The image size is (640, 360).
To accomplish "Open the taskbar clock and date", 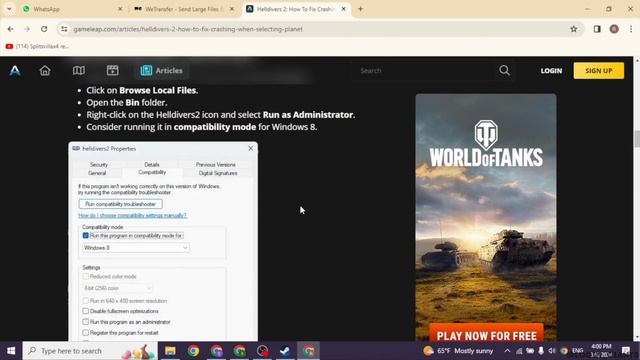I will click(601, 351).
